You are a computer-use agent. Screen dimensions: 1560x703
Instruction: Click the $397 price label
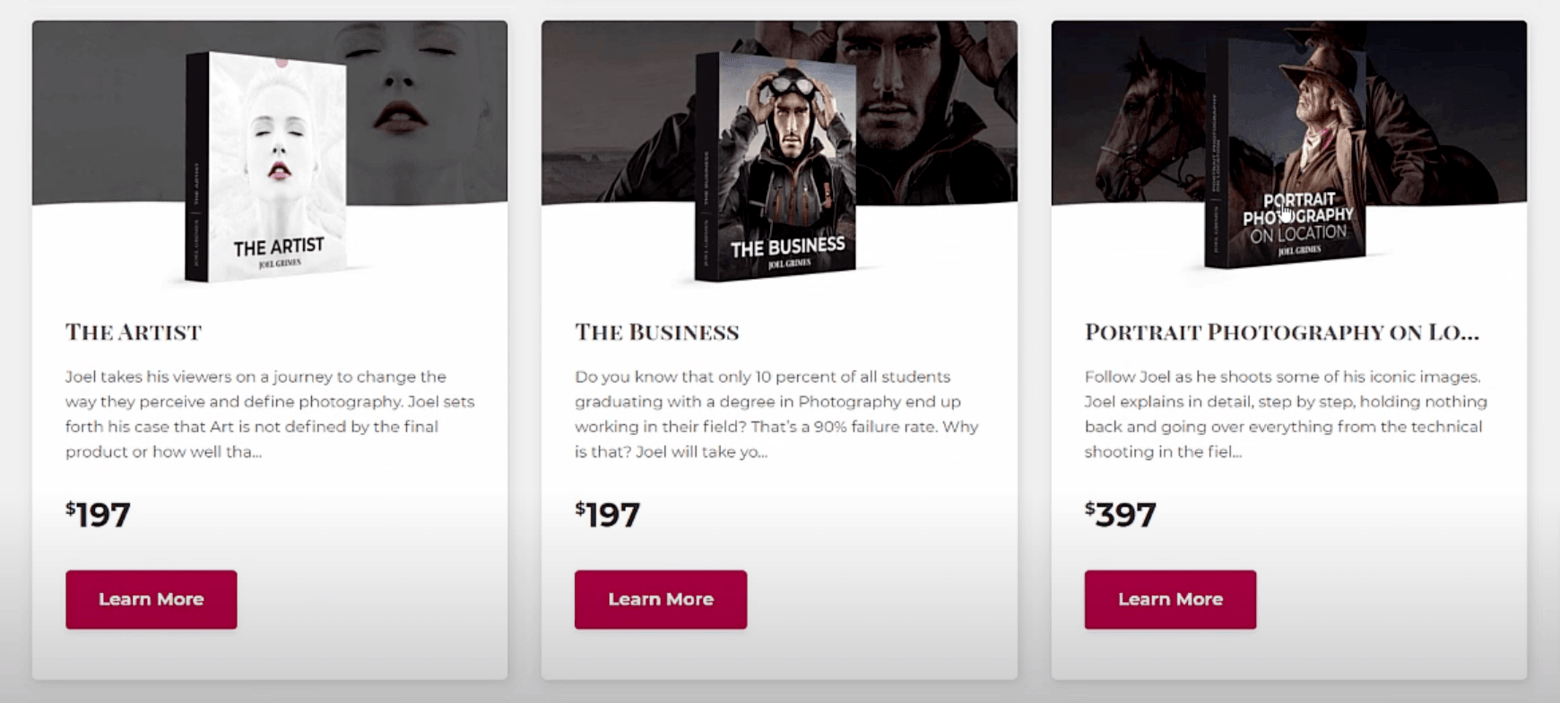pyautogui.click(x=1121, y=515)
